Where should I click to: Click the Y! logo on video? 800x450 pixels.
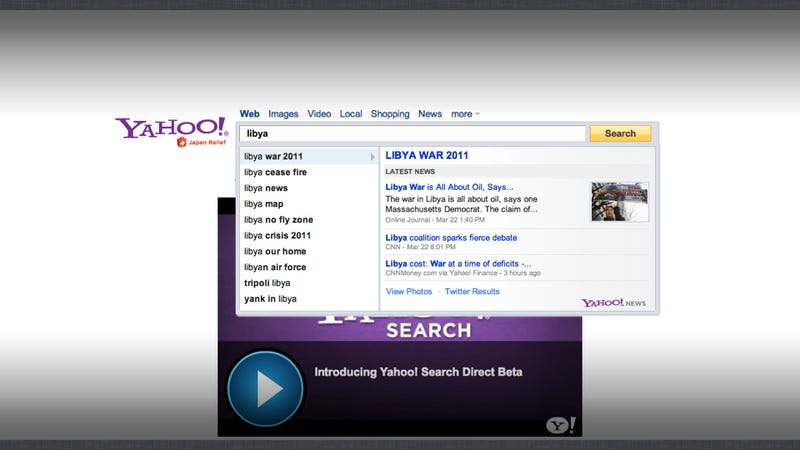[560, 424]
